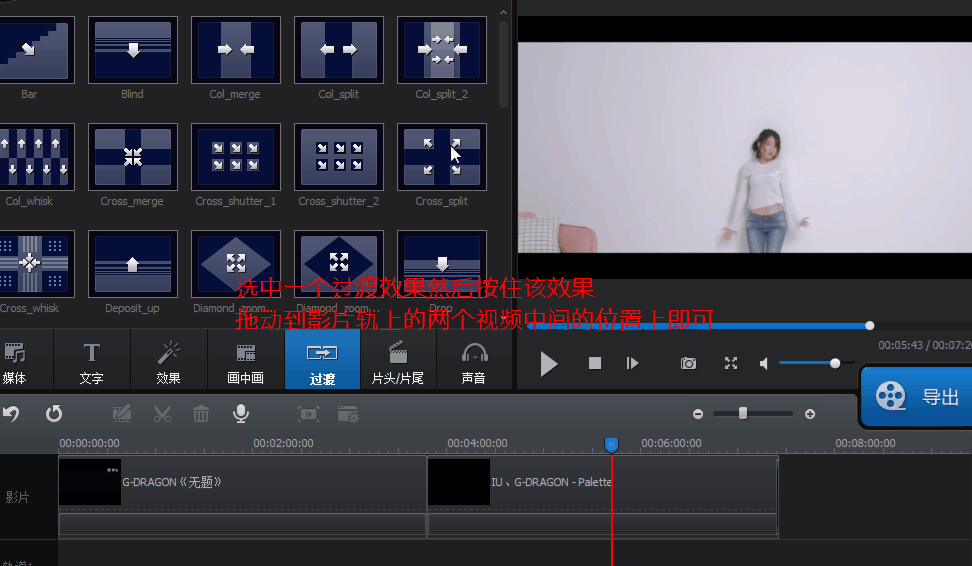972x566 pixels.
Task: Pick the Col_whisk transition
Action: point(36,157)
